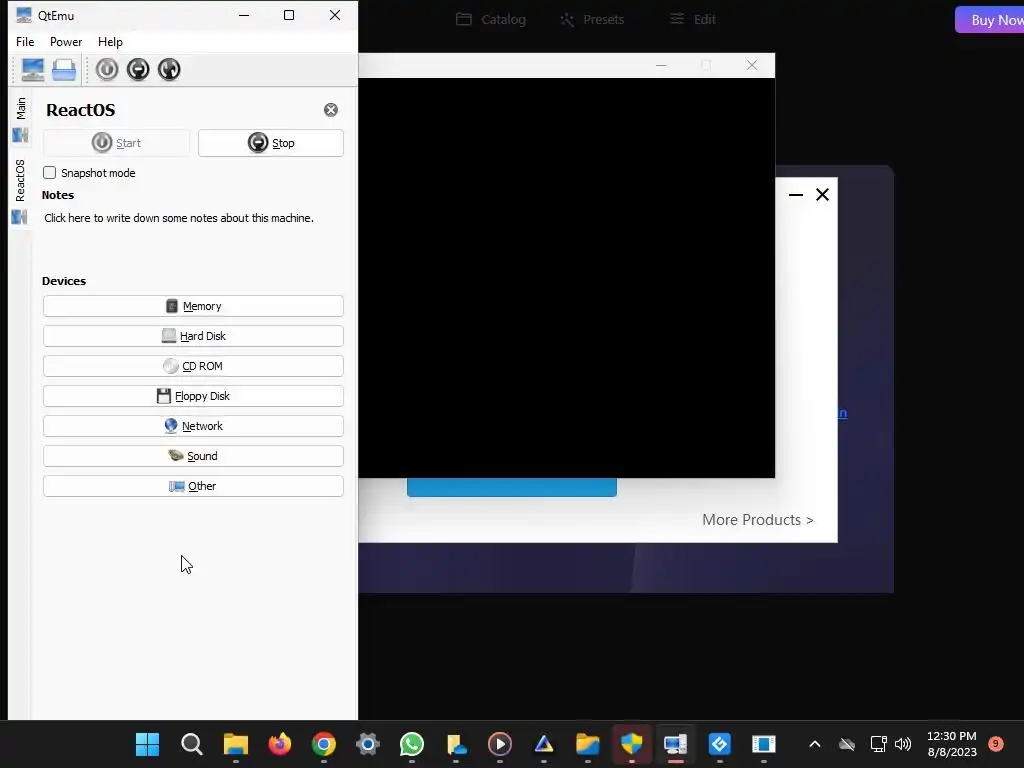Screen dimensions: 1024x768
Task: Expand the Memory device section
Action: click(x=193, y=306)
